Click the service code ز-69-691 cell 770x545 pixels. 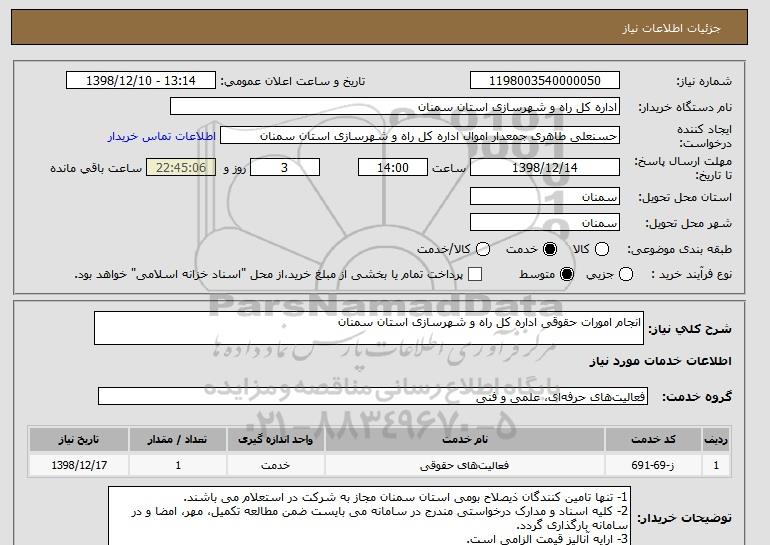click(x=653, y=465)
